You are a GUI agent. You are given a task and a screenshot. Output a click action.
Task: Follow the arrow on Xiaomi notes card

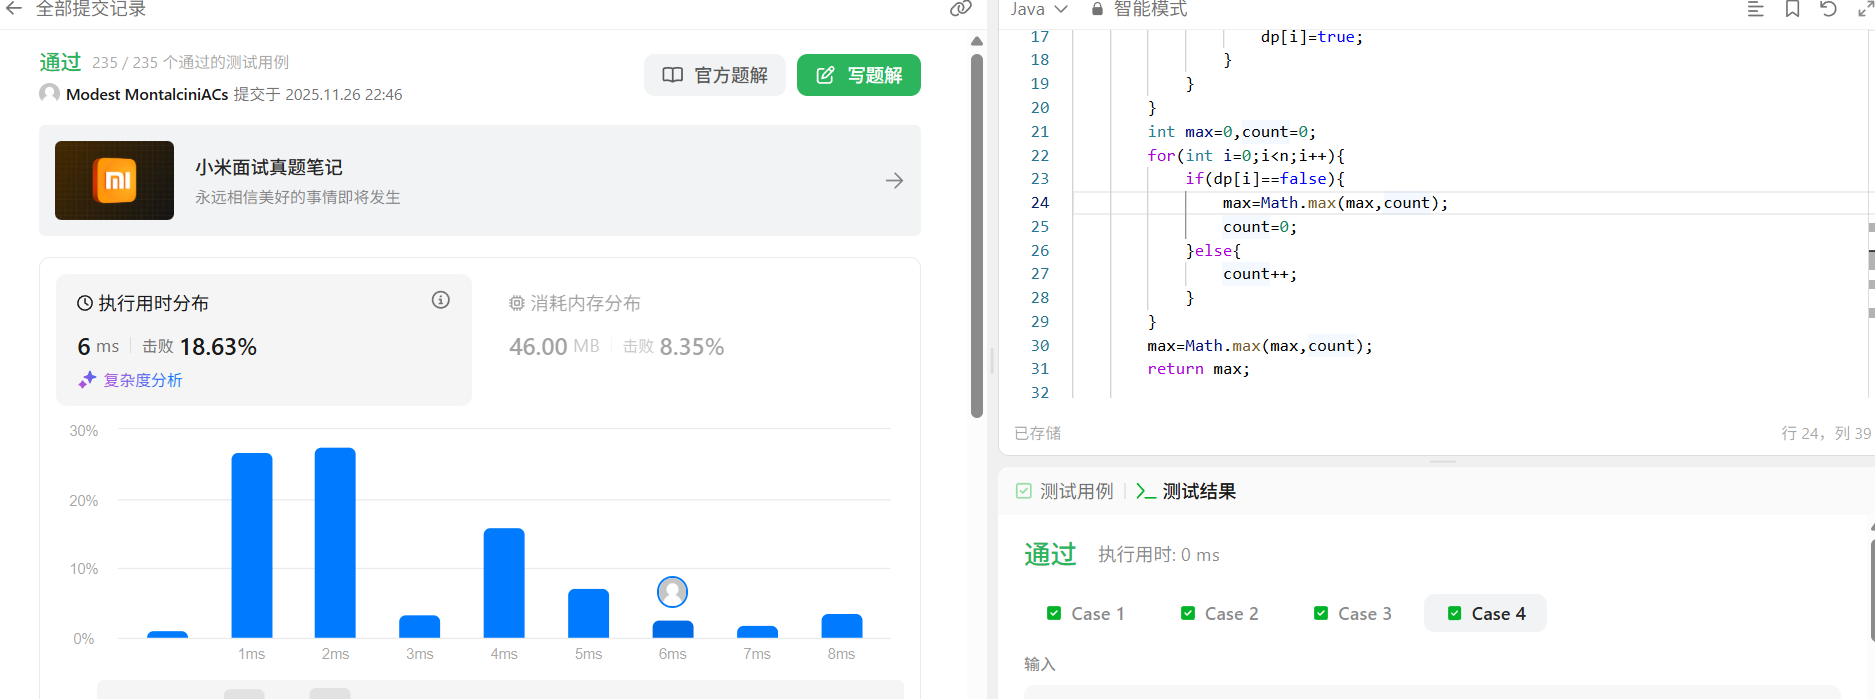pyautogui.click(x=894, y=181)
